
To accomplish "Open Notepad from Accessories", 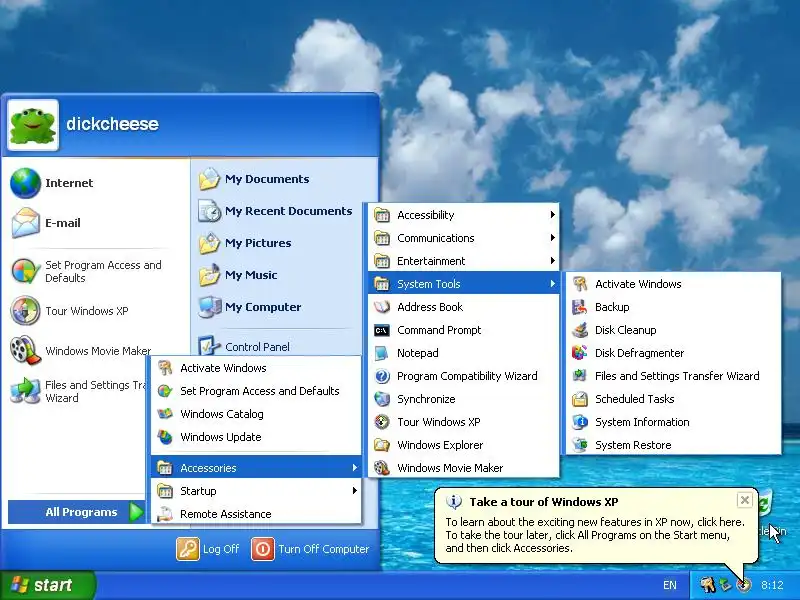I will coord(463,353).
